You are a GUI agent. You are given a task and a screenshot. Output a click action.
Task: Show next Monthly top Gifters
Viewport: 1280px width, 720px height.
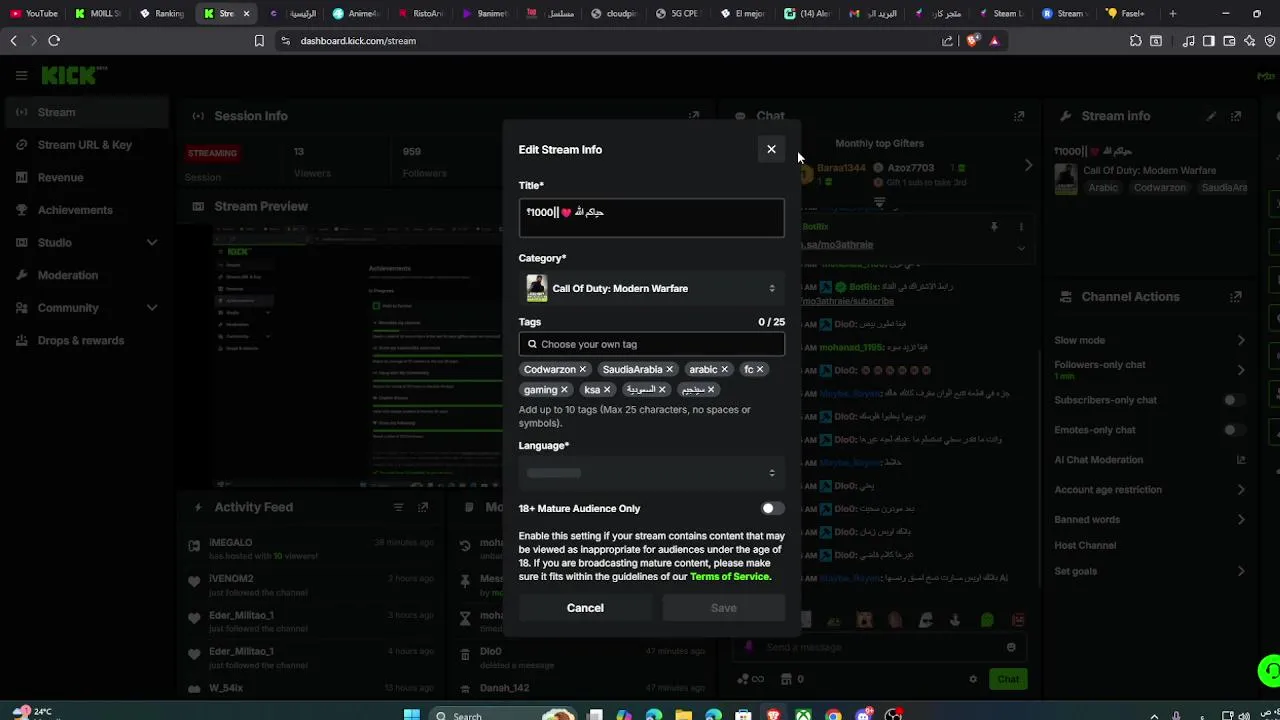point(1028,166)
